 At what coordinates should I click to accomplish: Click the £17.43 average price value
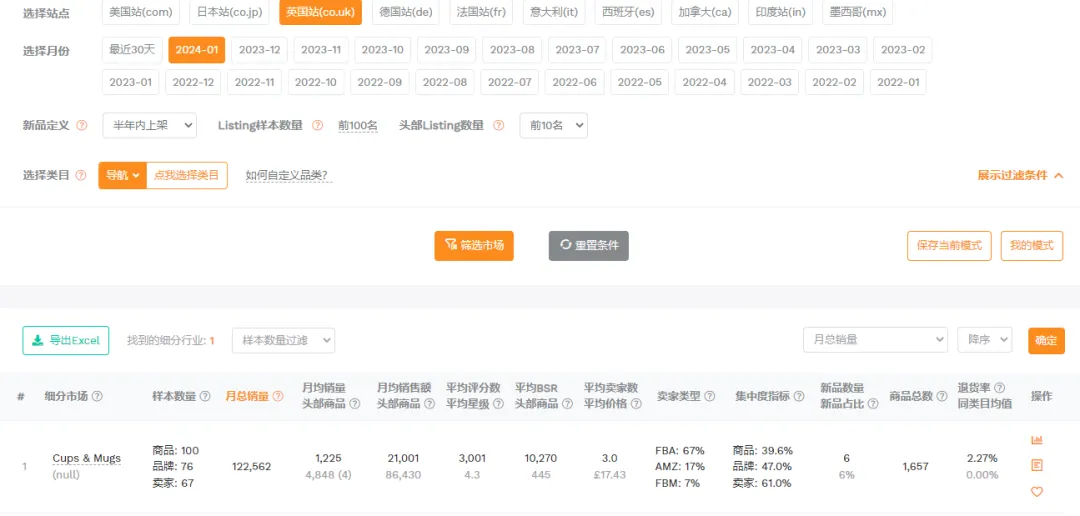610,475
